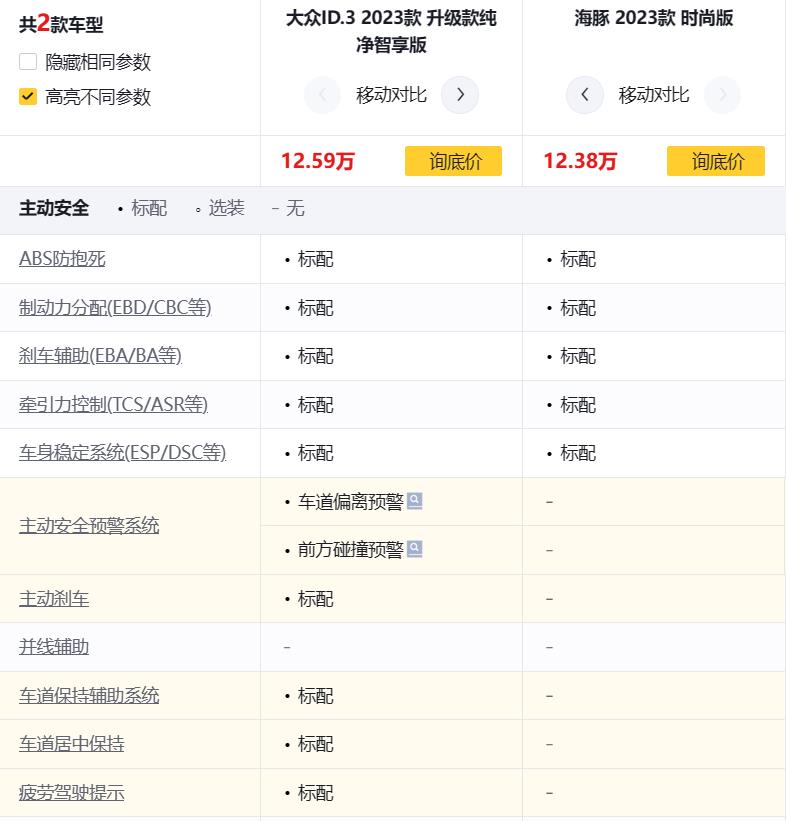Click the 大众ID.3 2023款 model title
Viewport: 786px width, 821px height.
coord(391,31)
